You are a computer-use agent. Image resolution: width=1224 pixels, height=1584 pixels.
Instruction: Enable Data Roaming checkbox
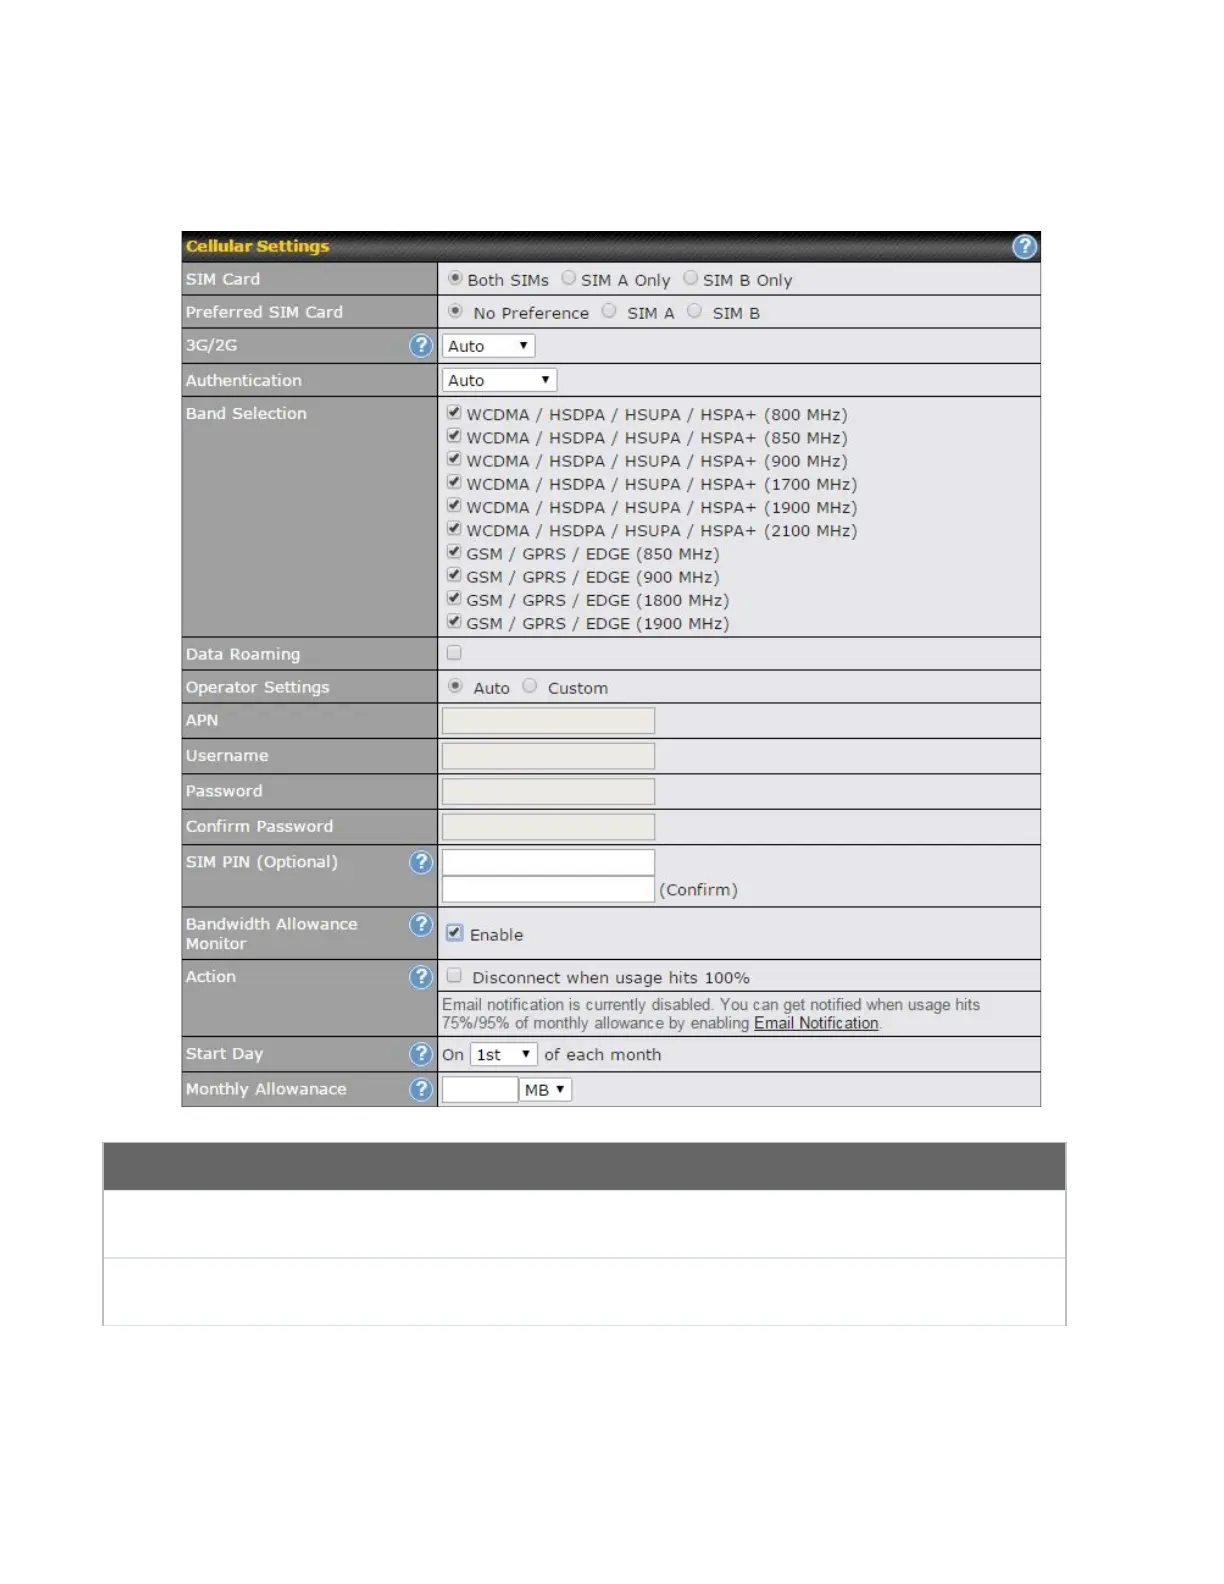pos(454,653)
